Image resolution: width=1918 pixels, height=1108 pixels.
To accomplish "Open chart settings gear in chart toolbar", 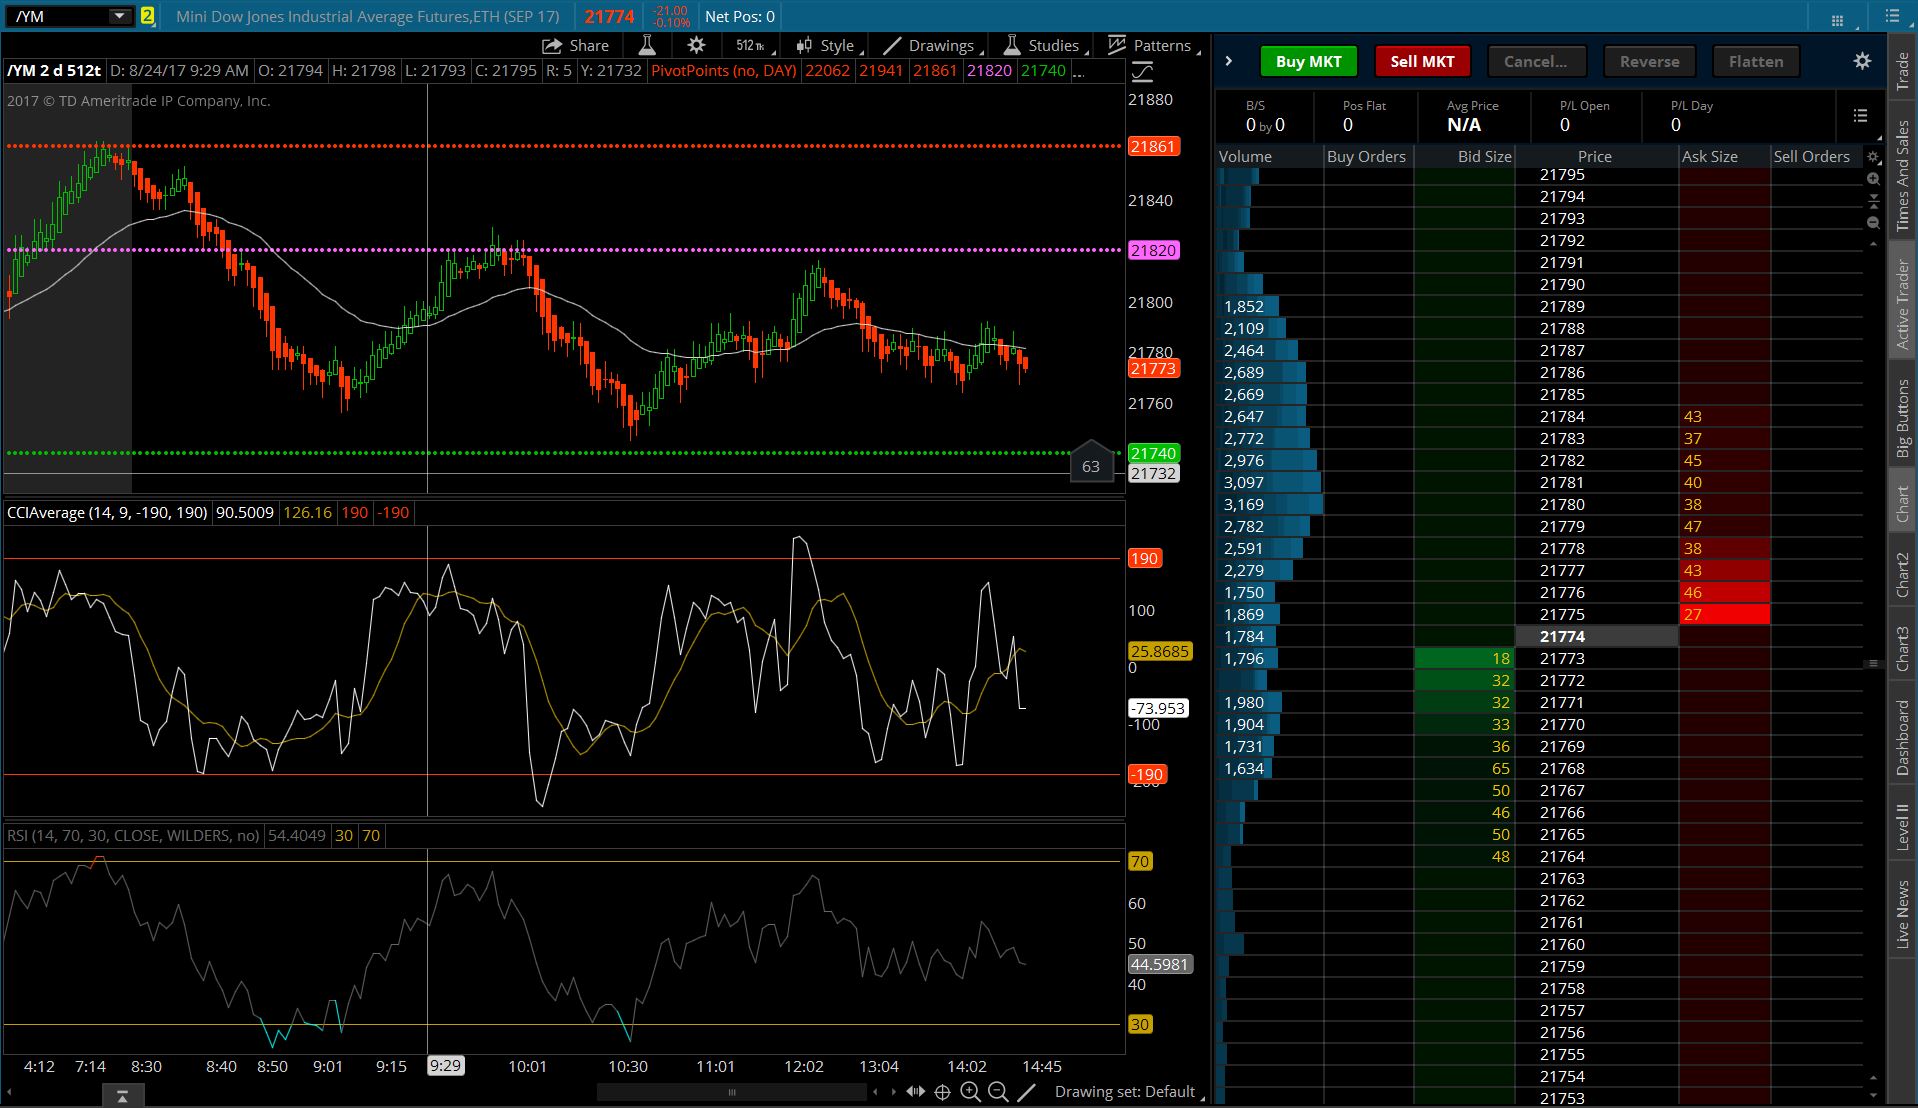I will (x=696, y=46).
